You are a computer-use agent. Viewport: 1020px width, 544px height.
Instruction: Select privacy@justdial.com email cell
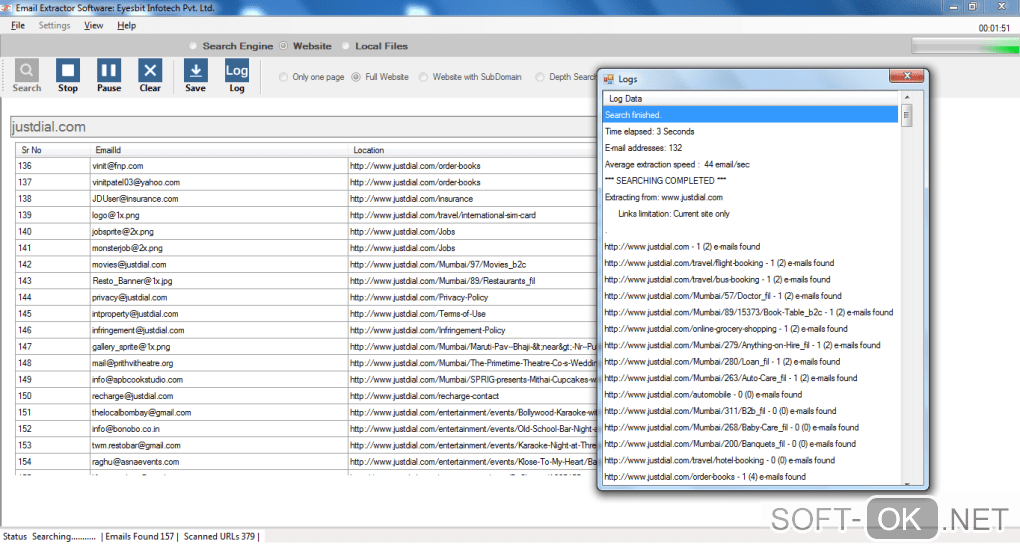pos(220,297)
